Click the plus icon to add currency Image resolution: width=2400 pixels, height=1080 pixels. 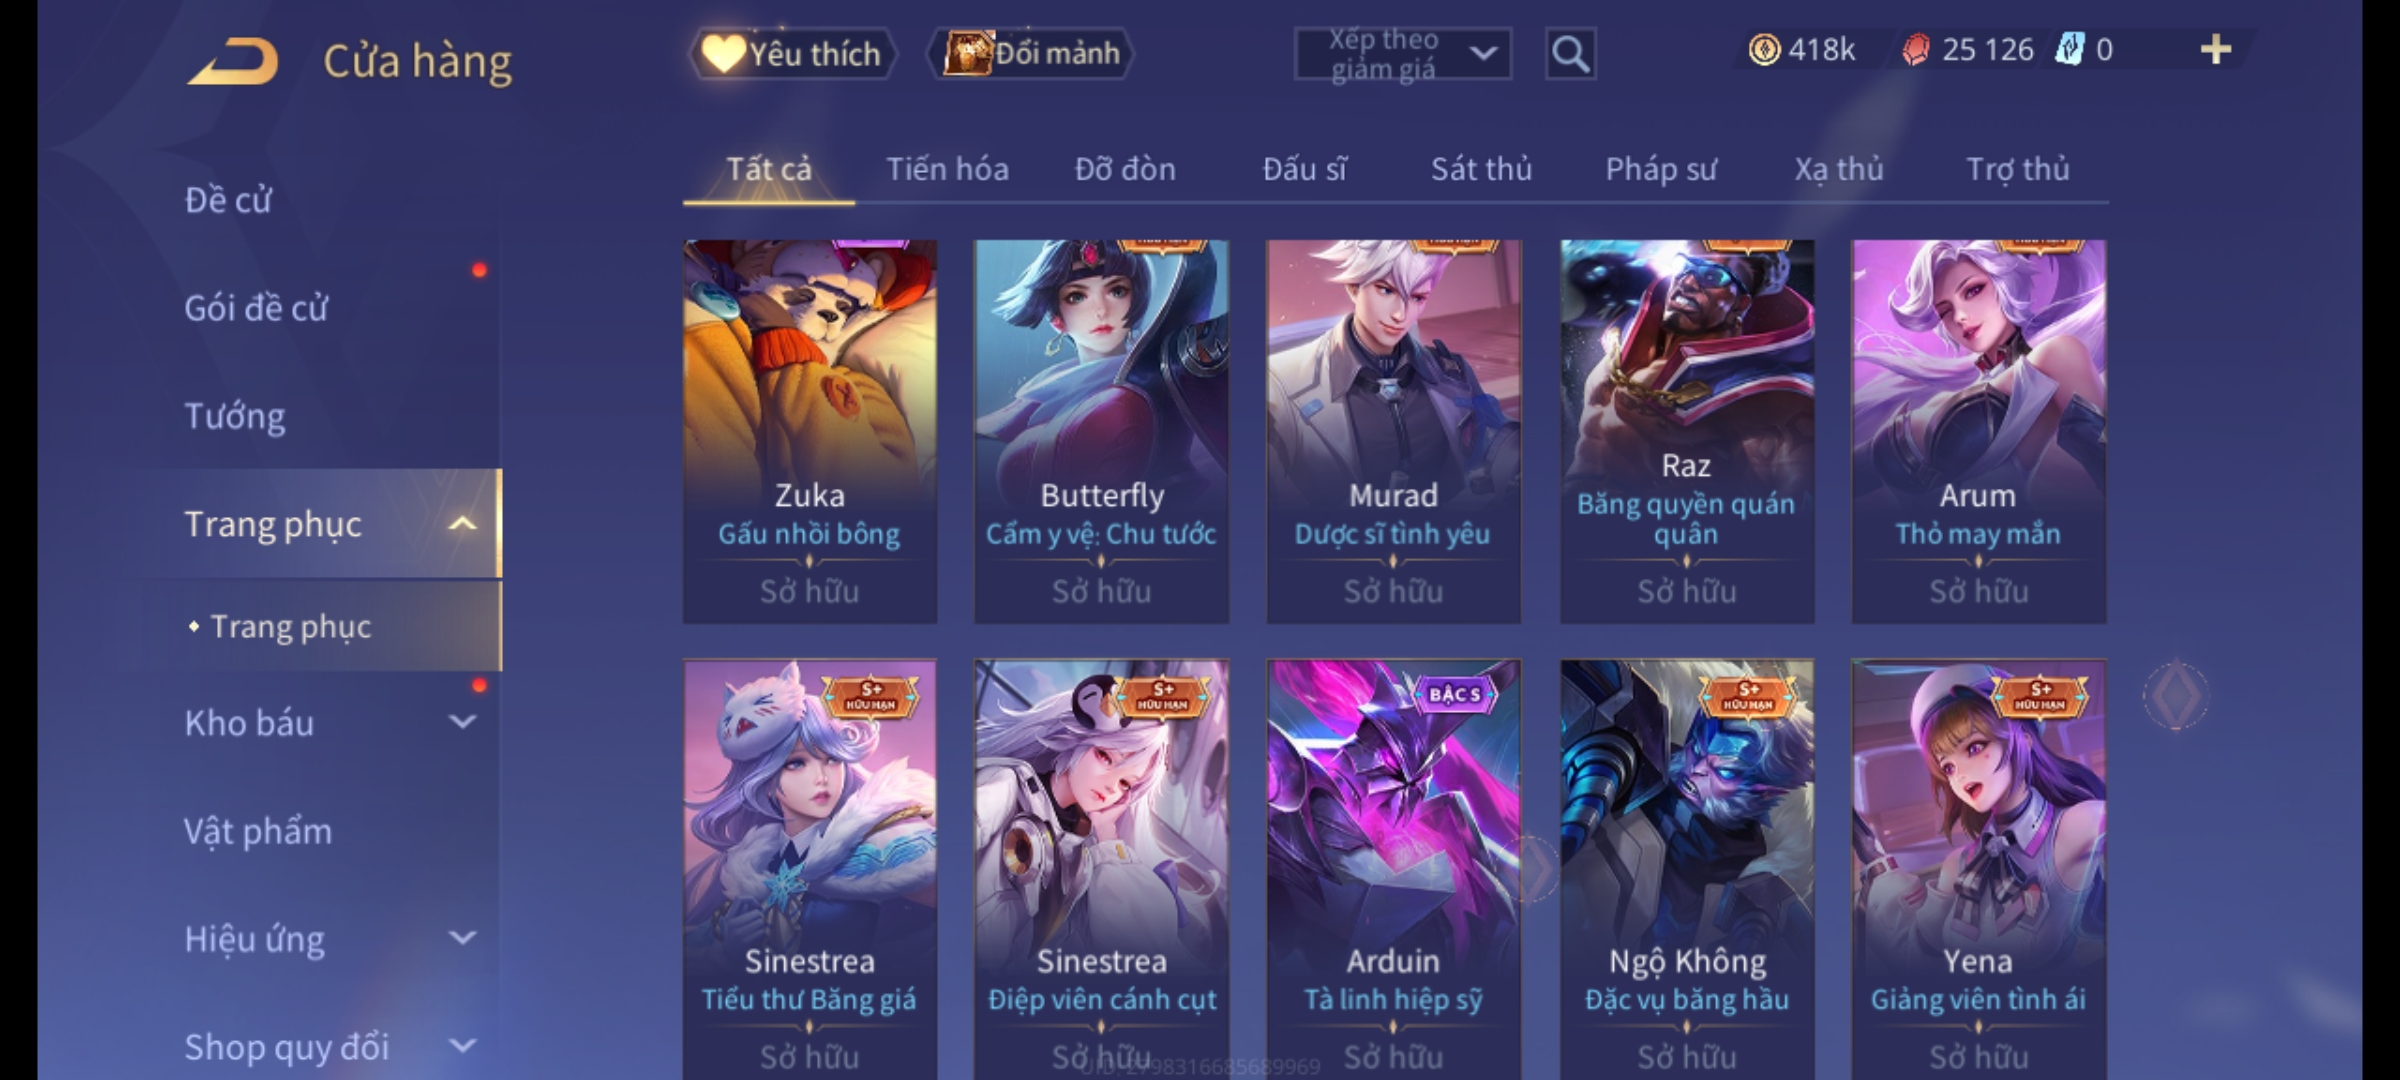(x=2216, y=50)
